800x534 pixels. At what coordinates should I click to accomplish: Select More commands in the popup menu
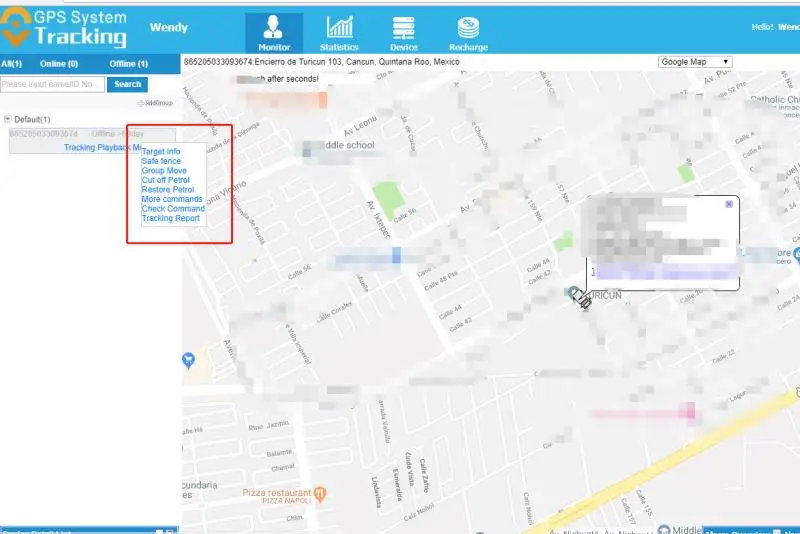172,199
